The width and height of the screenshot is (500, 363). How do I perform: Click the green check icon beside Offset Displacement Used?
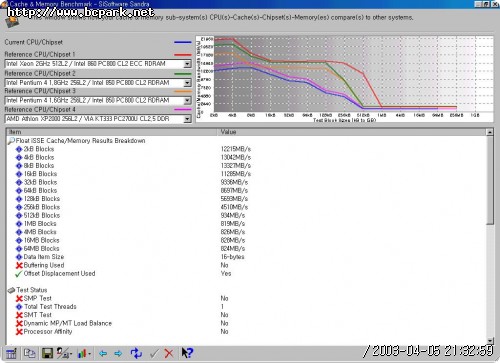point(19,274)
